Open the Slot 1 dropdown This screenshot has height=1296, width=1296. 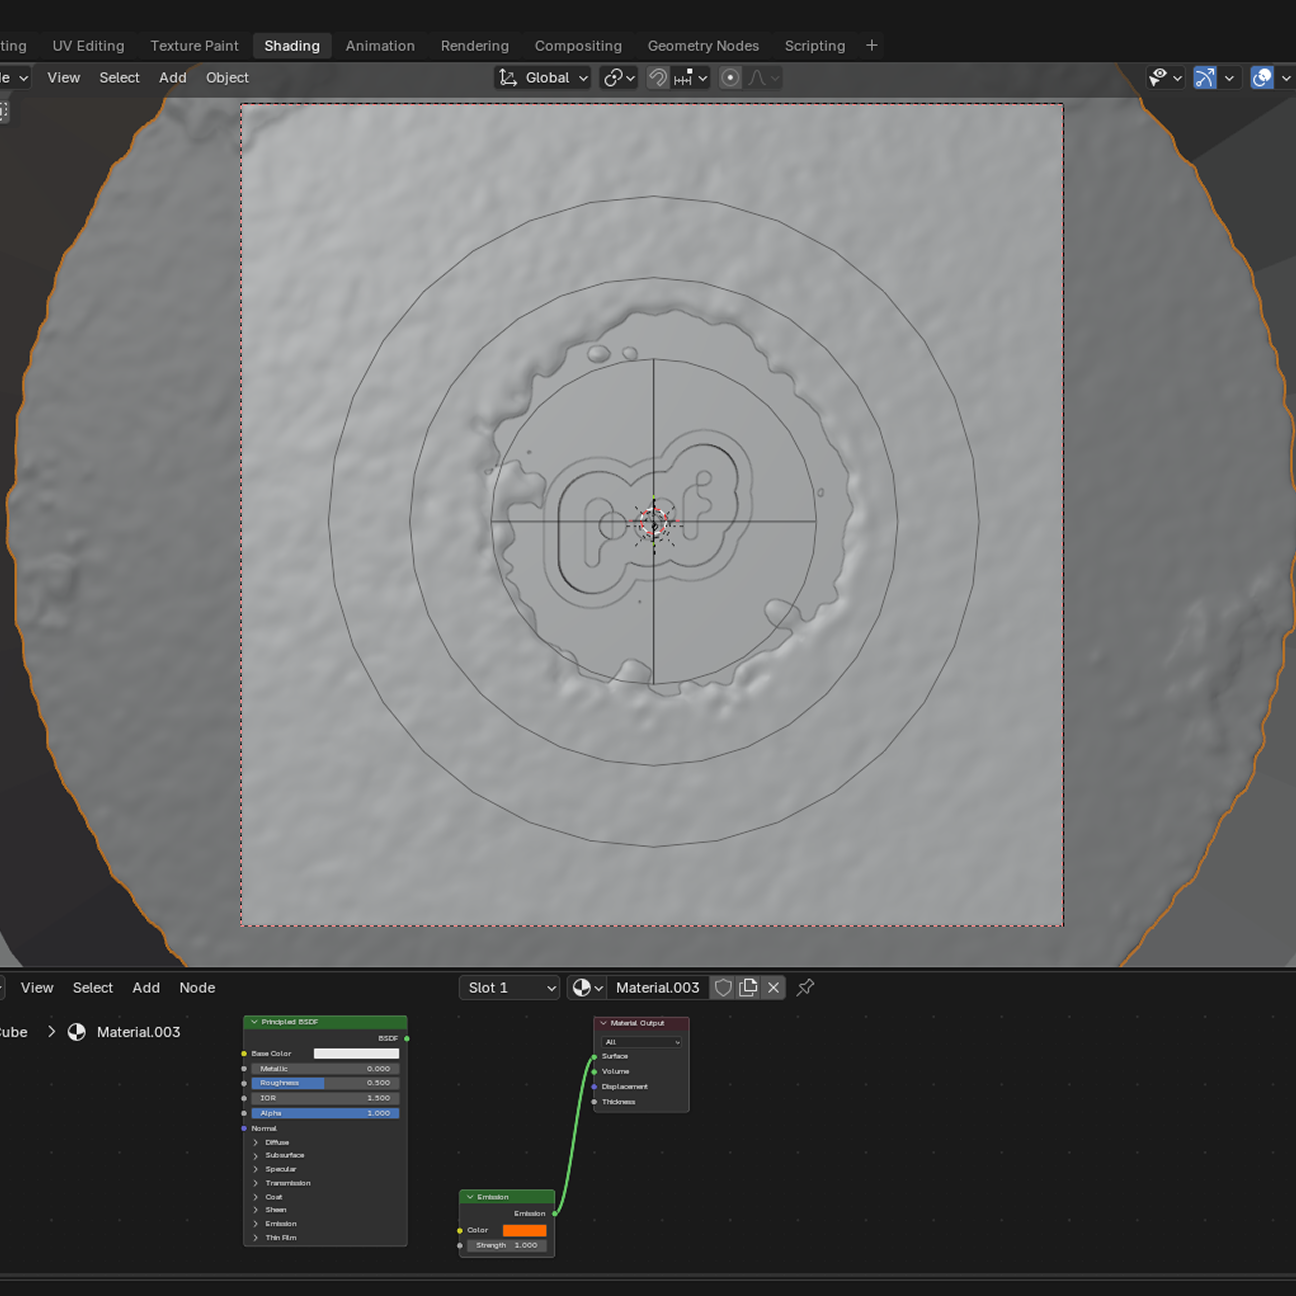[508, 988]
